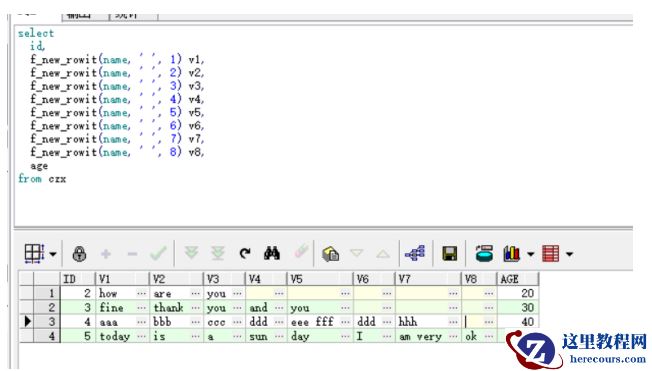Click the fetch next page double-arrow icon
Viewport: 652px width, 371px height.
coord(191,253)
